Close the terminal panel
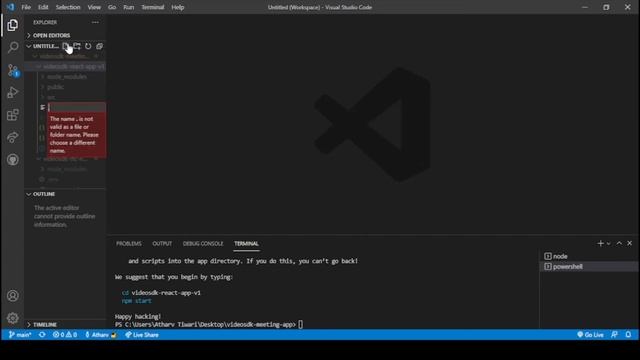This screenshot has width=640, height=360. point(629,243)
